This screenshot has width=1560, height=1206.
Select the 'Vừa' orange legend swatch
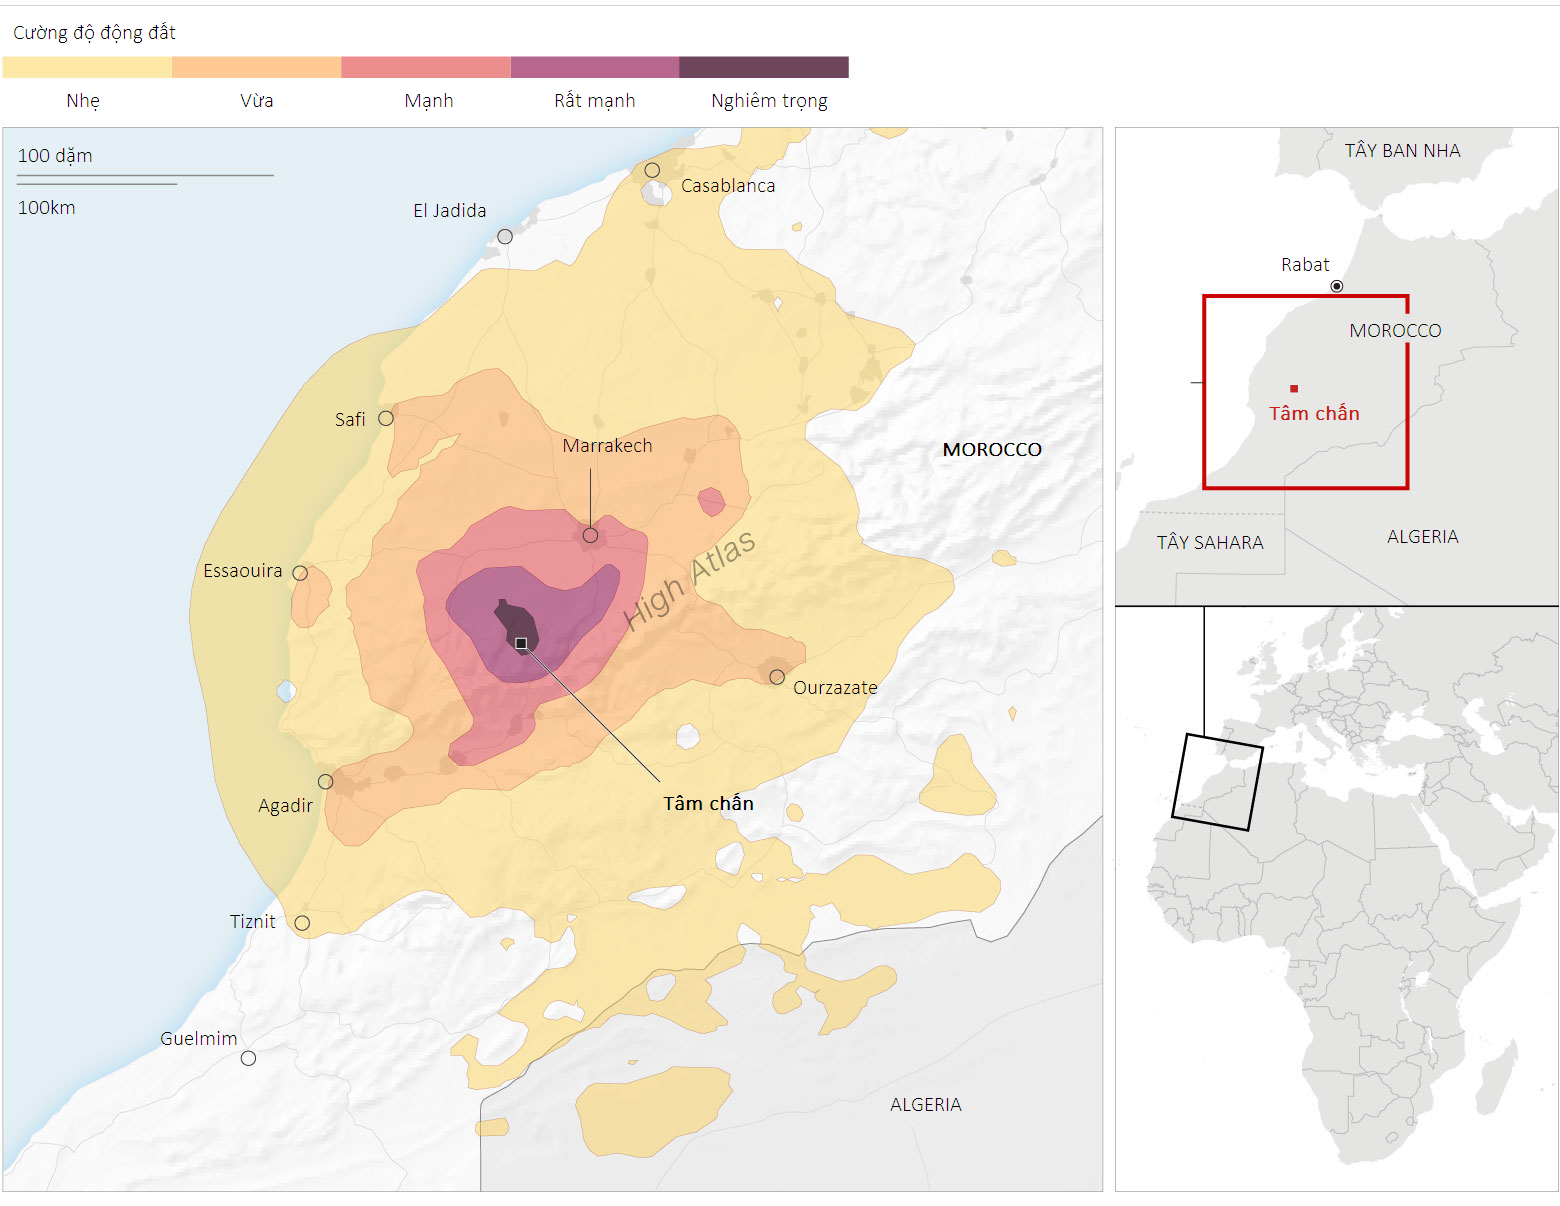pyautogui.click(x=256, y=67)
